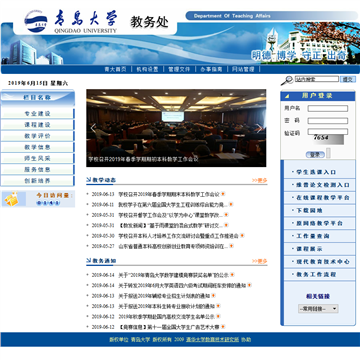360x360 pixels.
Task: Focus the 密码 input field
Action: [x=328, y=121]
